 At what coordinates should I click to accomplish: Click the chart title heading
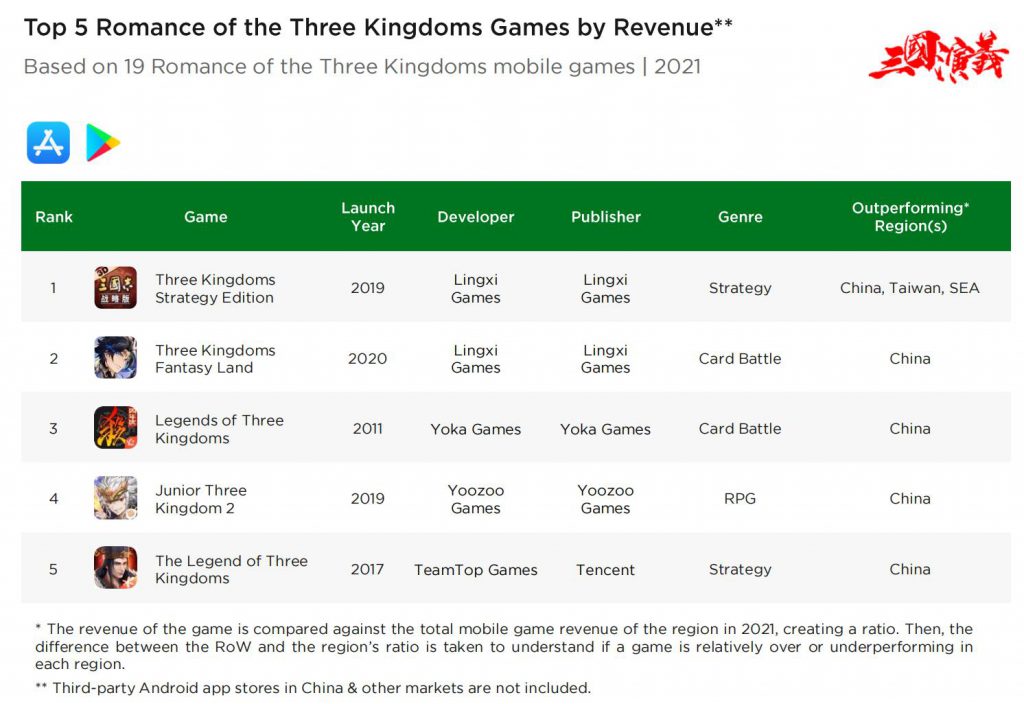tap(378, 27)
